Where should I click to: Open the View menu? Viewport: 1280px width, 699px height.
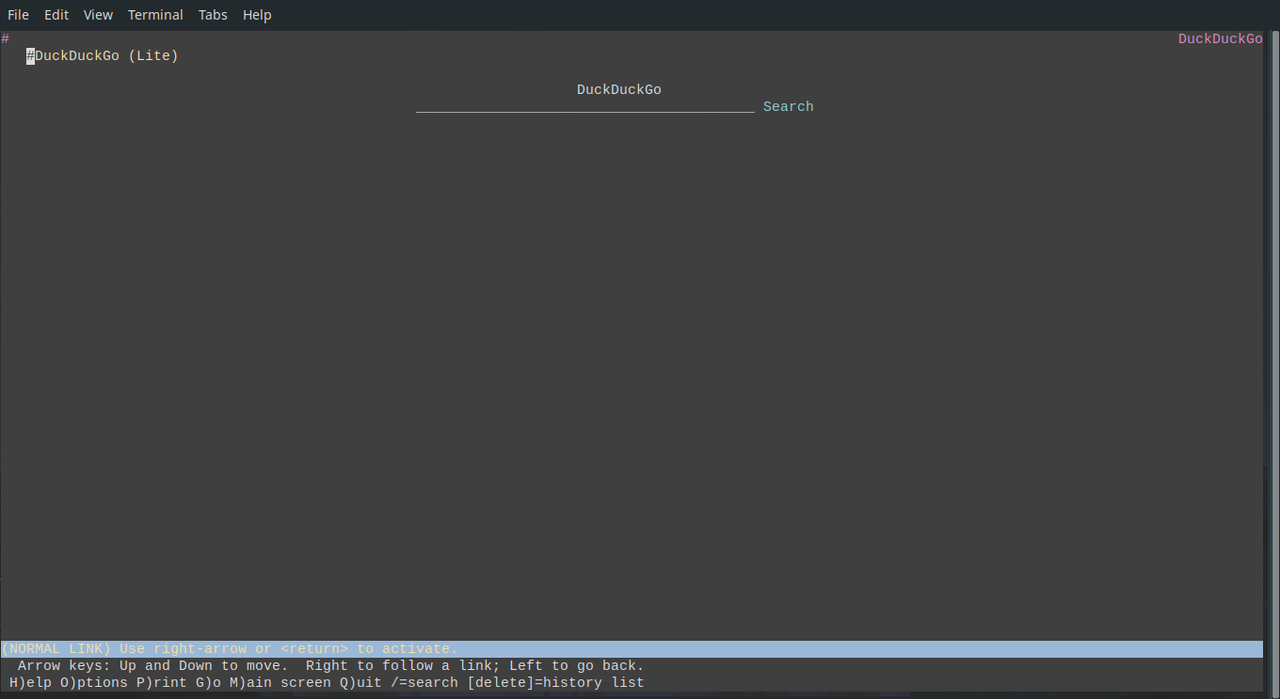click(98, 15)
